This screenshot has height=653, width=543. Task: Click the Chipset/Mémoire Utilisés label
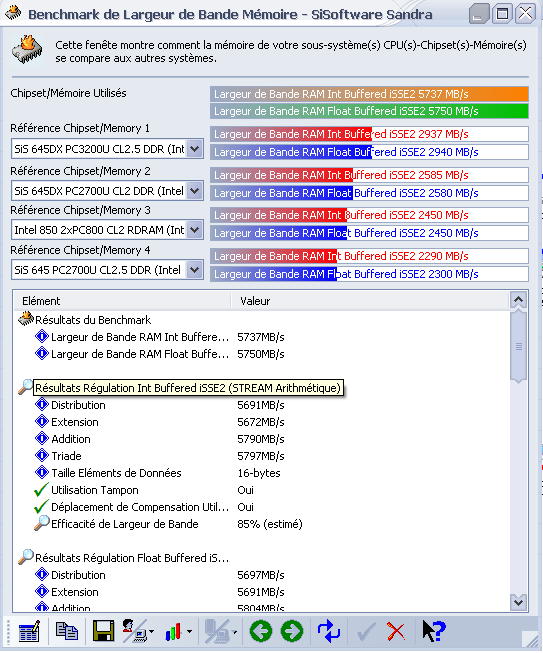pos(68,93)
